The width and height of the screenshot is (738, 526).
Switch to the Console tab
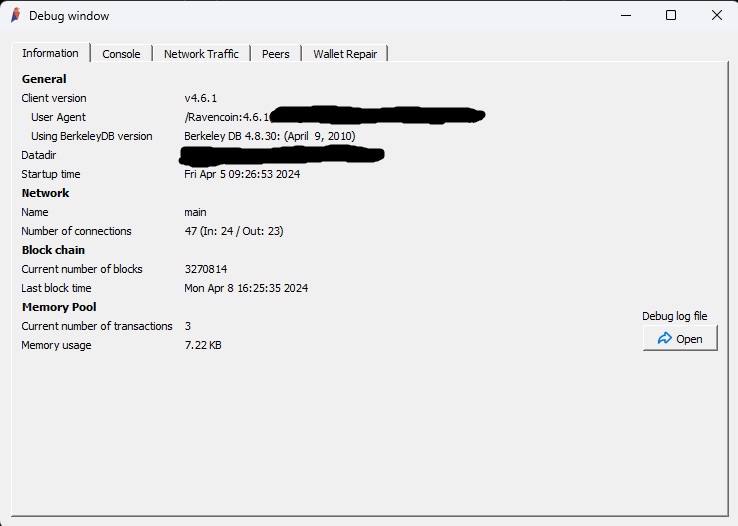pyautogui.click(x=121, y=54)
